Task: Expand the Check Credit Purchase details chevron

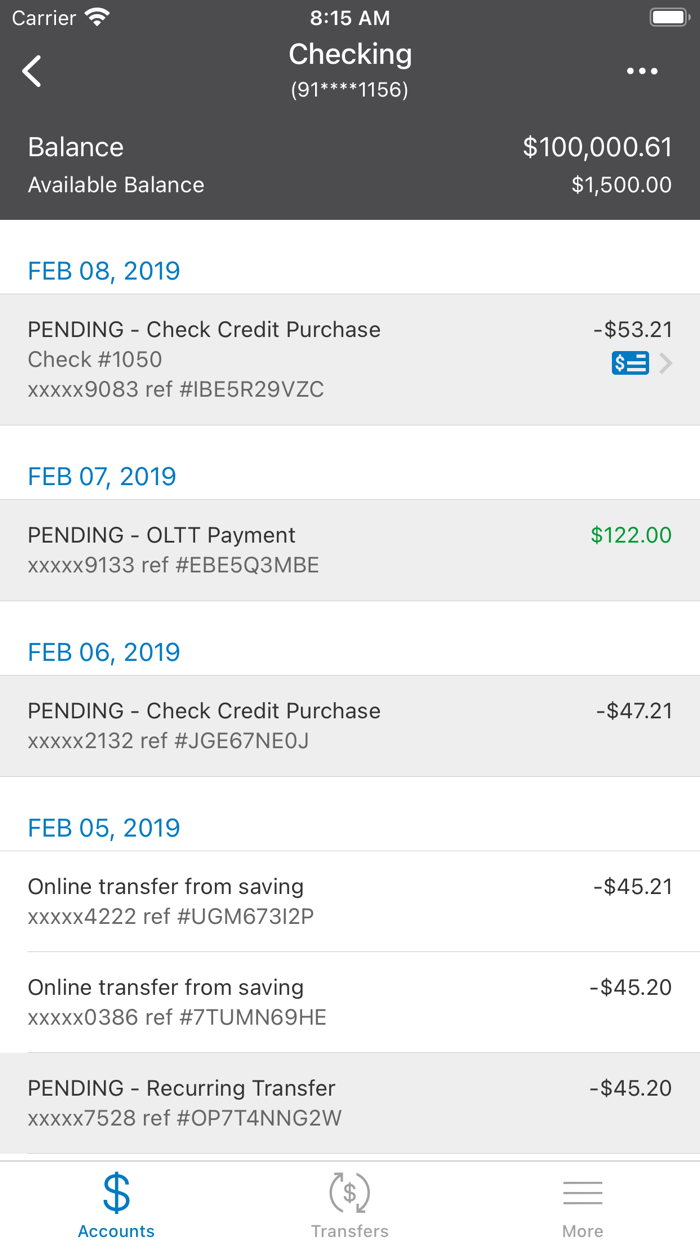Action: click(668, 363)
